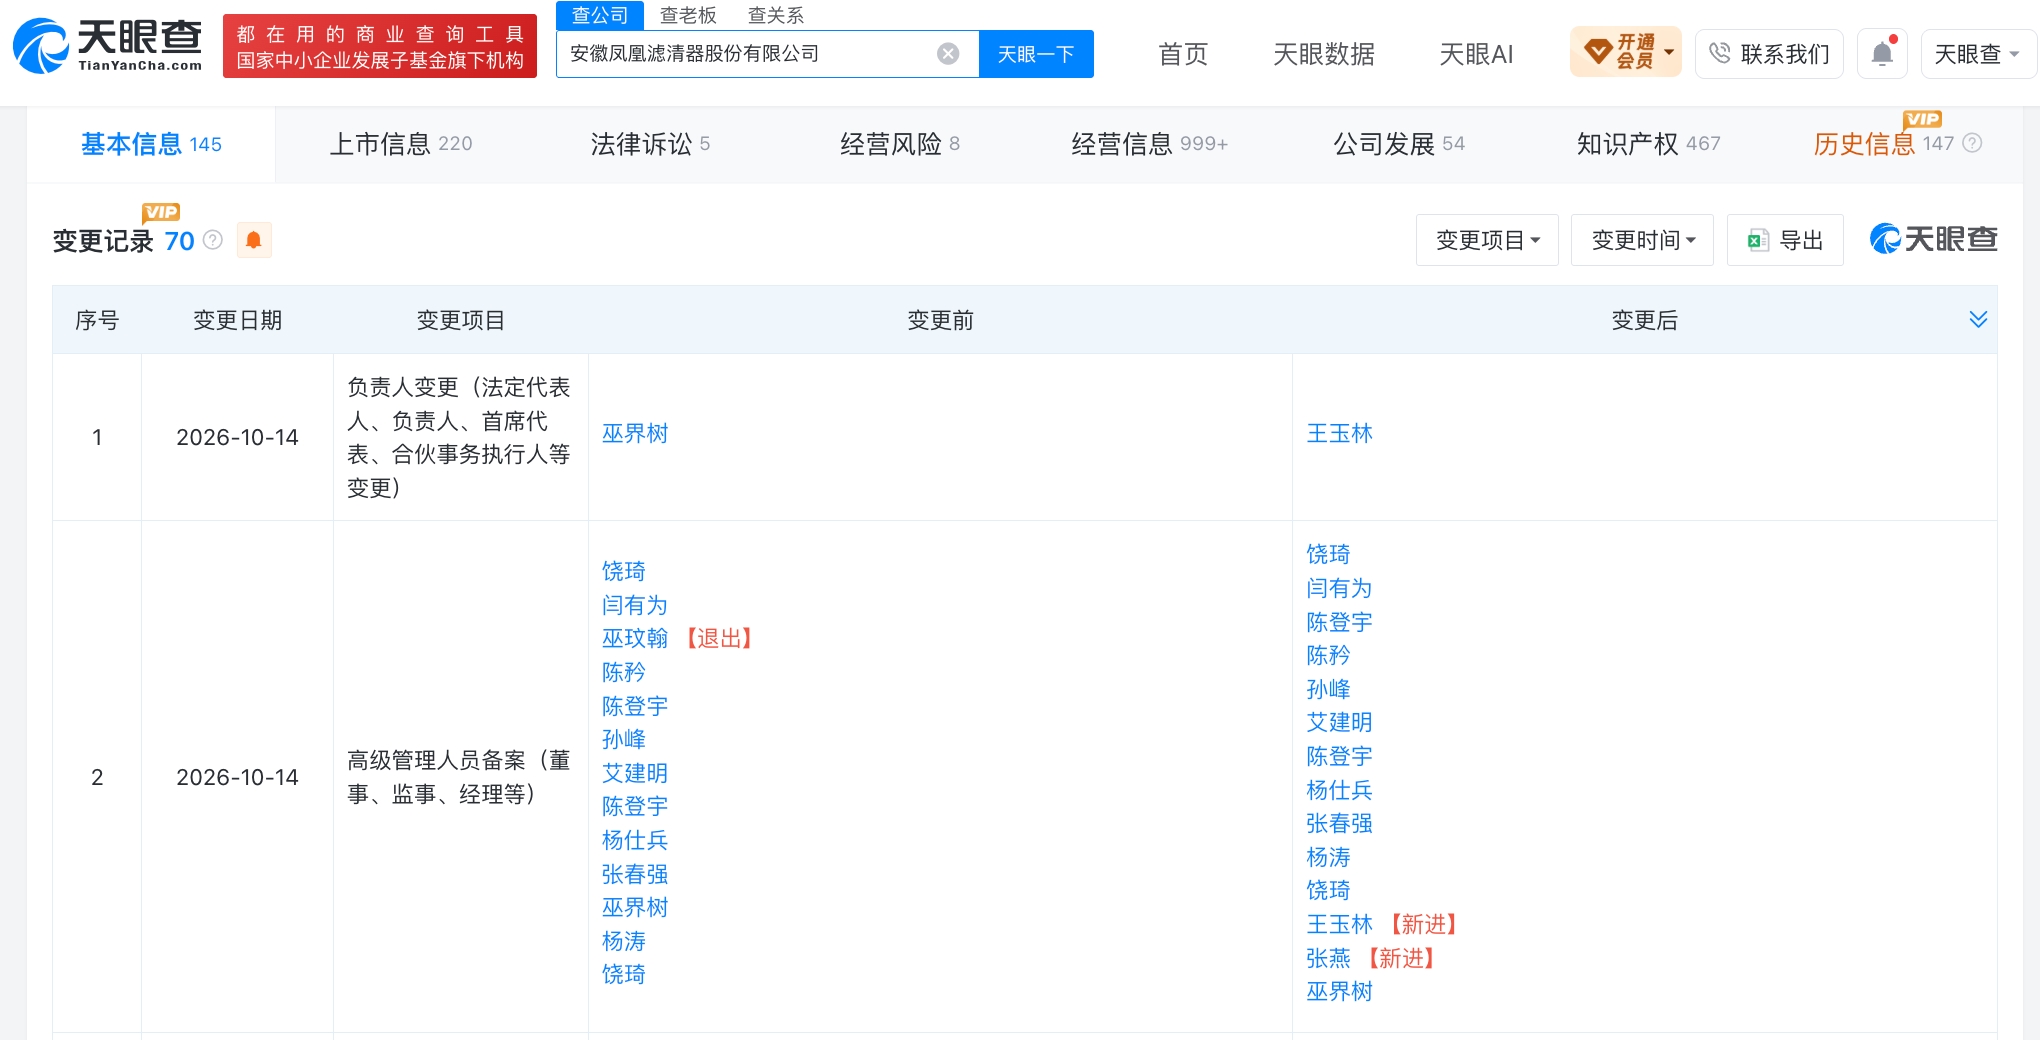The height and width of the screenshot is (1040, 2040).
Task: Select the 公司发展 54 tab
Action: coord(1399,144)
